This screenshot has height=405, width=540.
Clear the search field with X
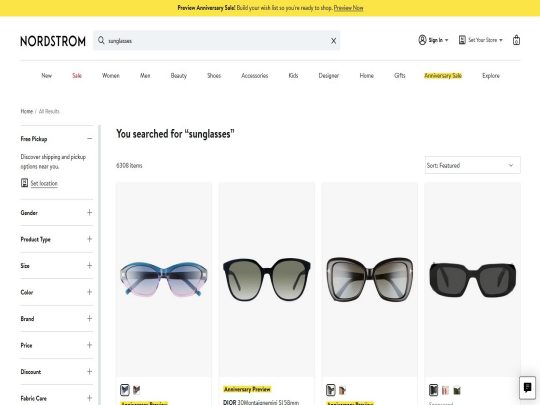click(333, 41)
